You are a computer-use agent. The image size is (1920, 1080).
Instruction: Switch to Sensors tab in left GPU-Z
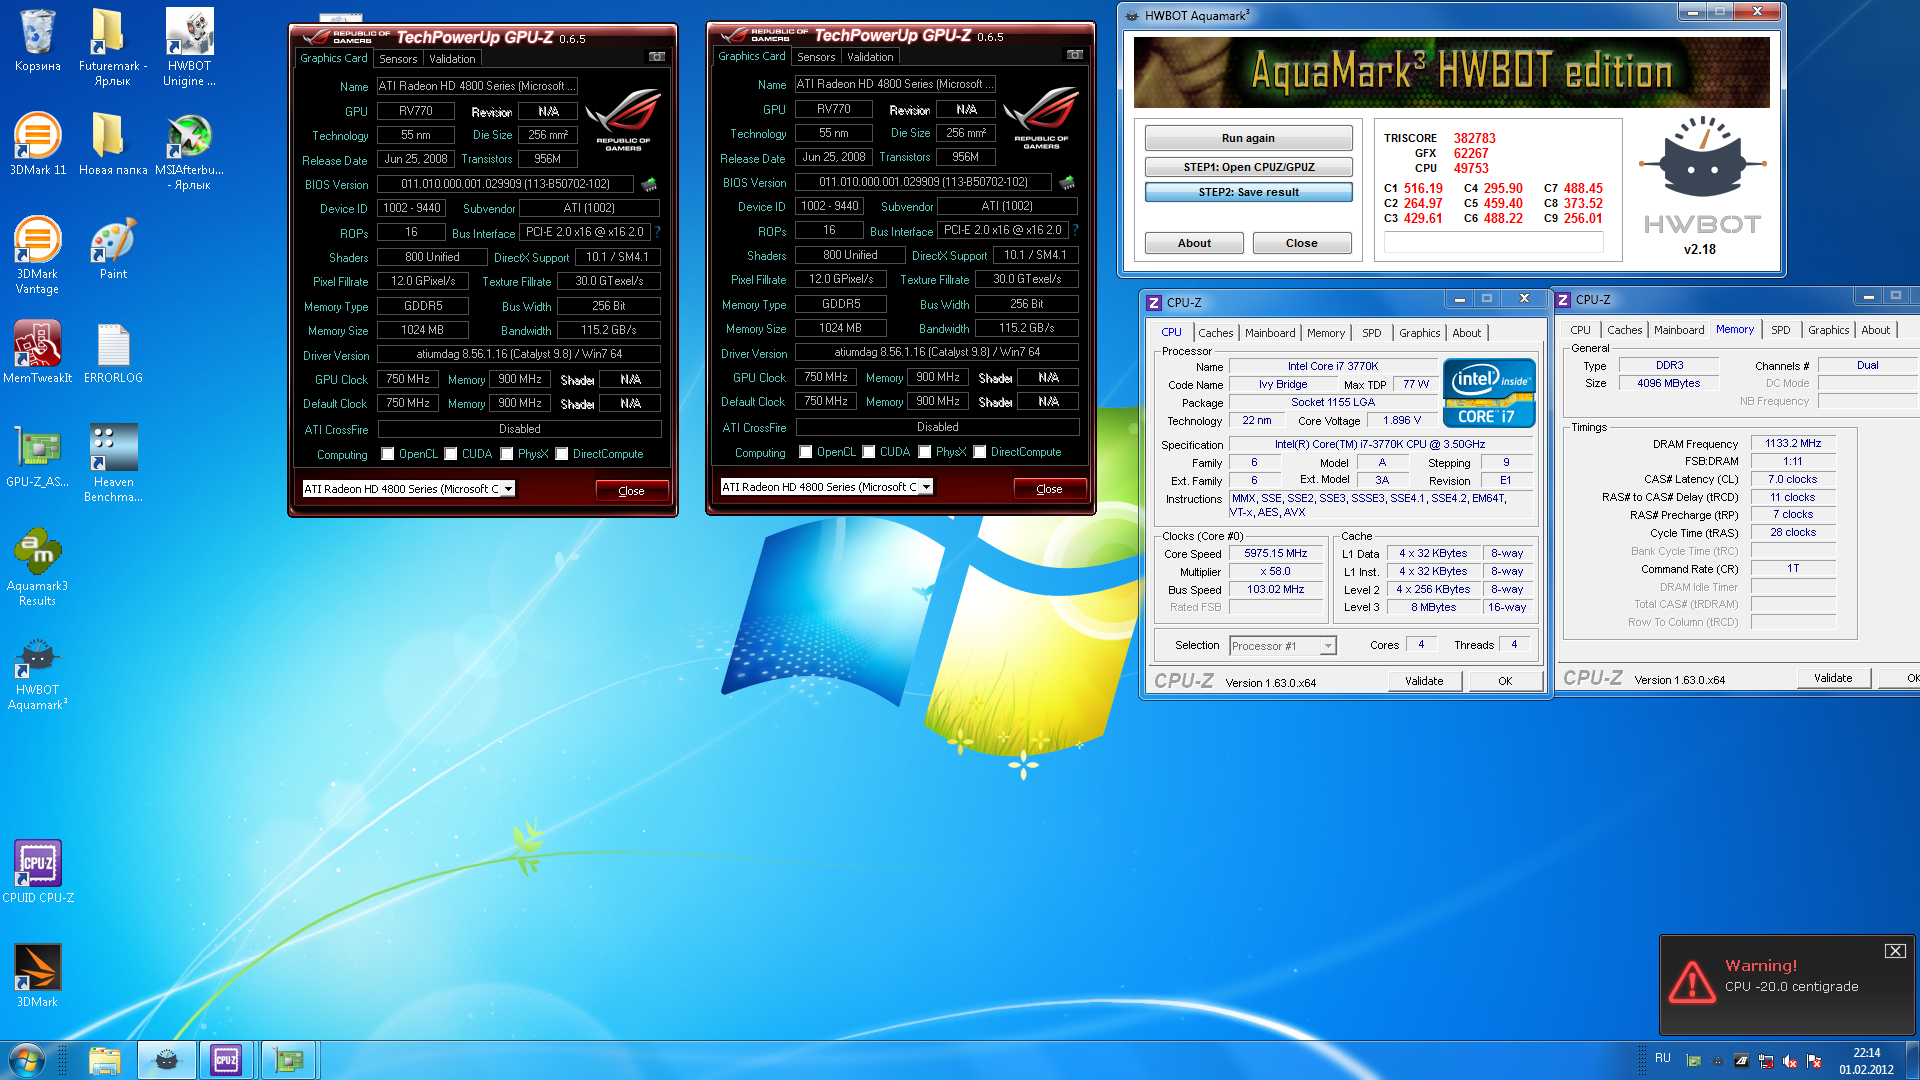click(398, 59)
